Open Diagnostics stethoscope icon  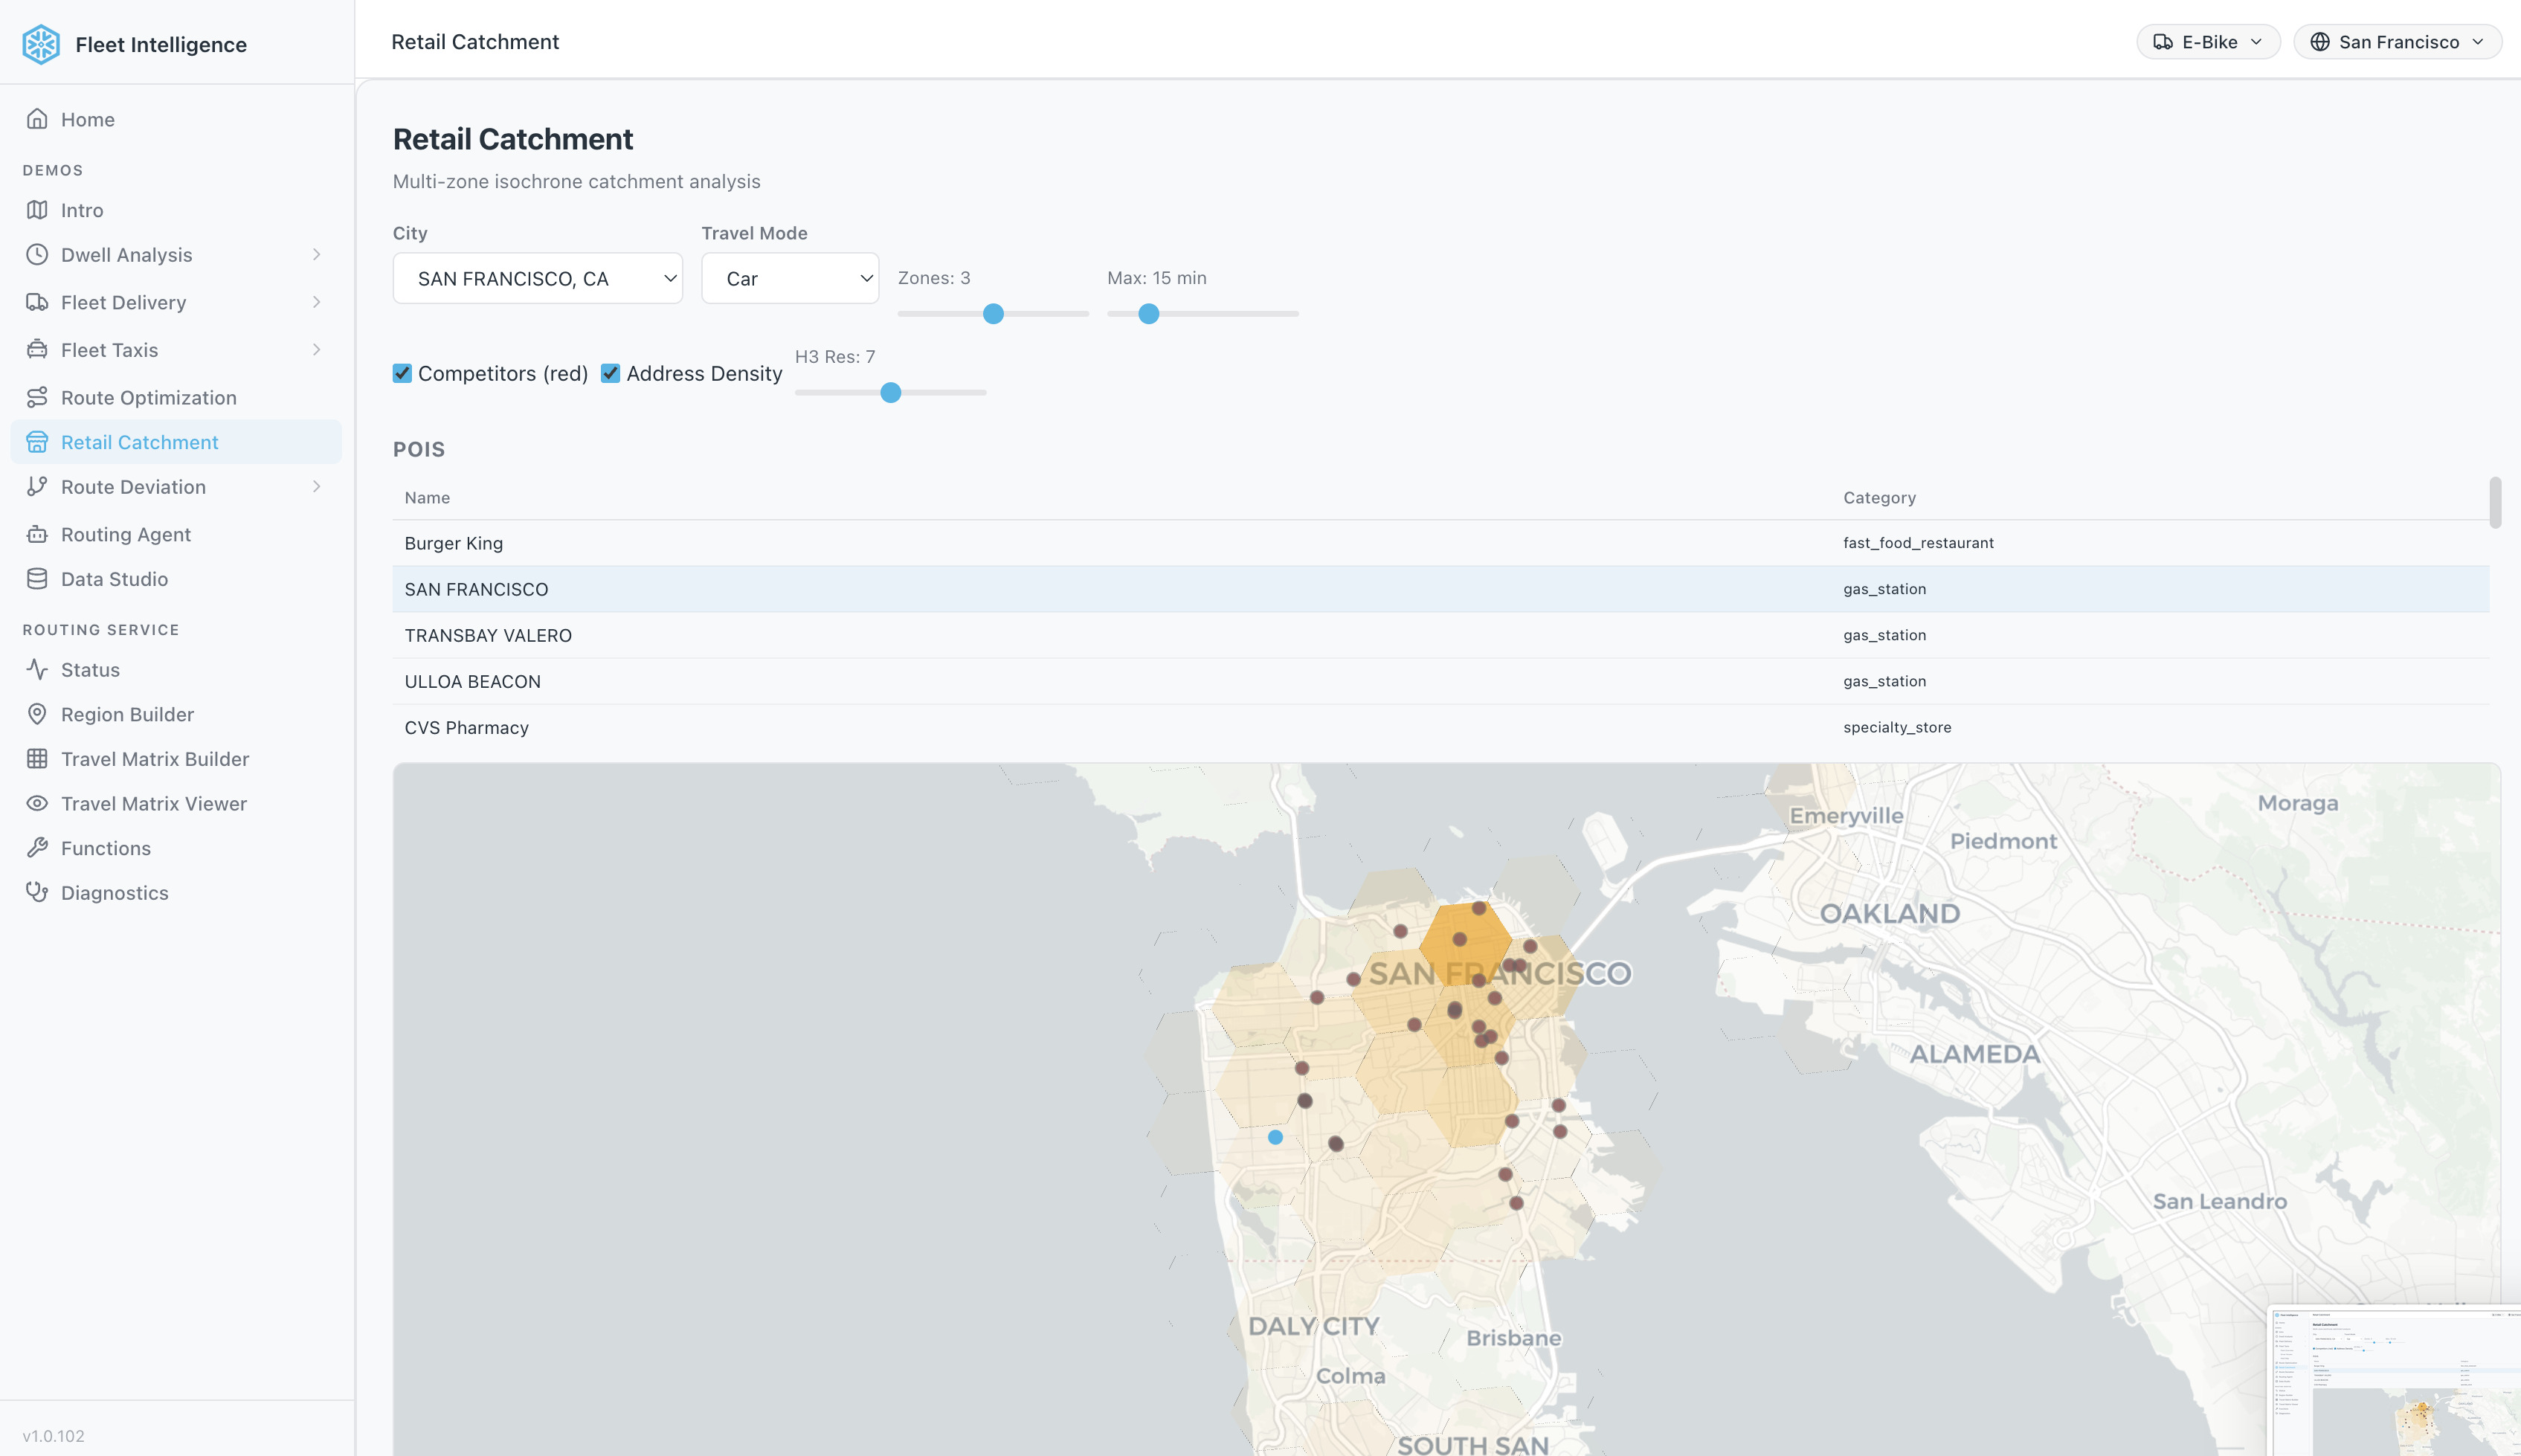(x=37, y=892)
